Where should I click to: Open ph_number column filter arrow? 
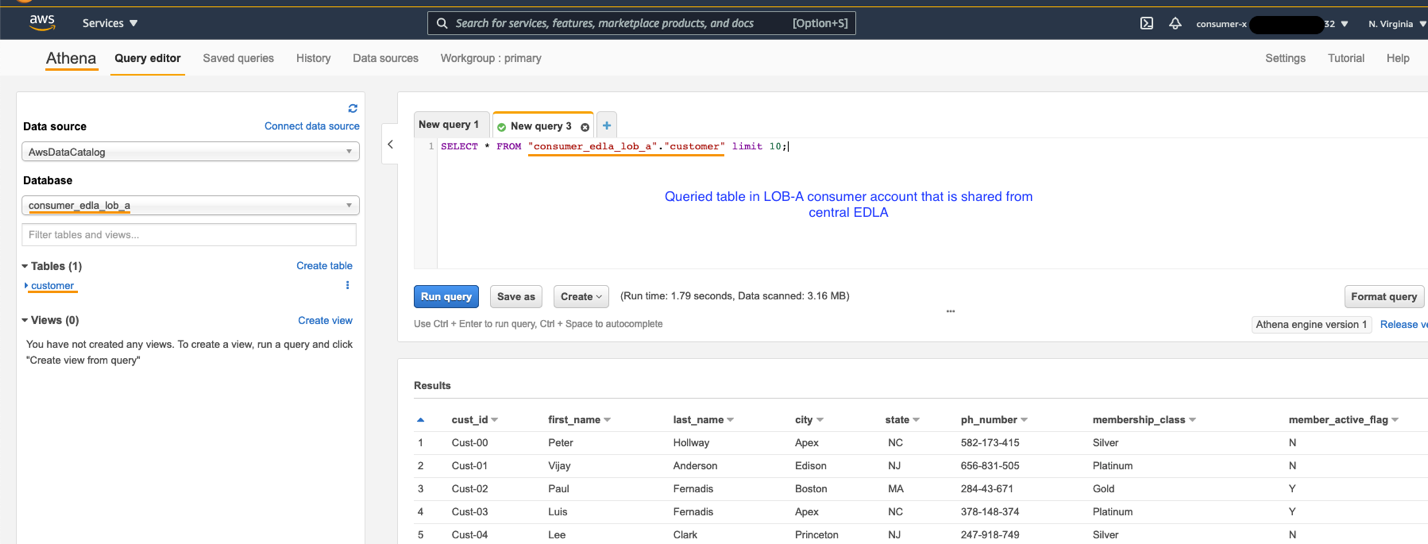coord(1024,420)
